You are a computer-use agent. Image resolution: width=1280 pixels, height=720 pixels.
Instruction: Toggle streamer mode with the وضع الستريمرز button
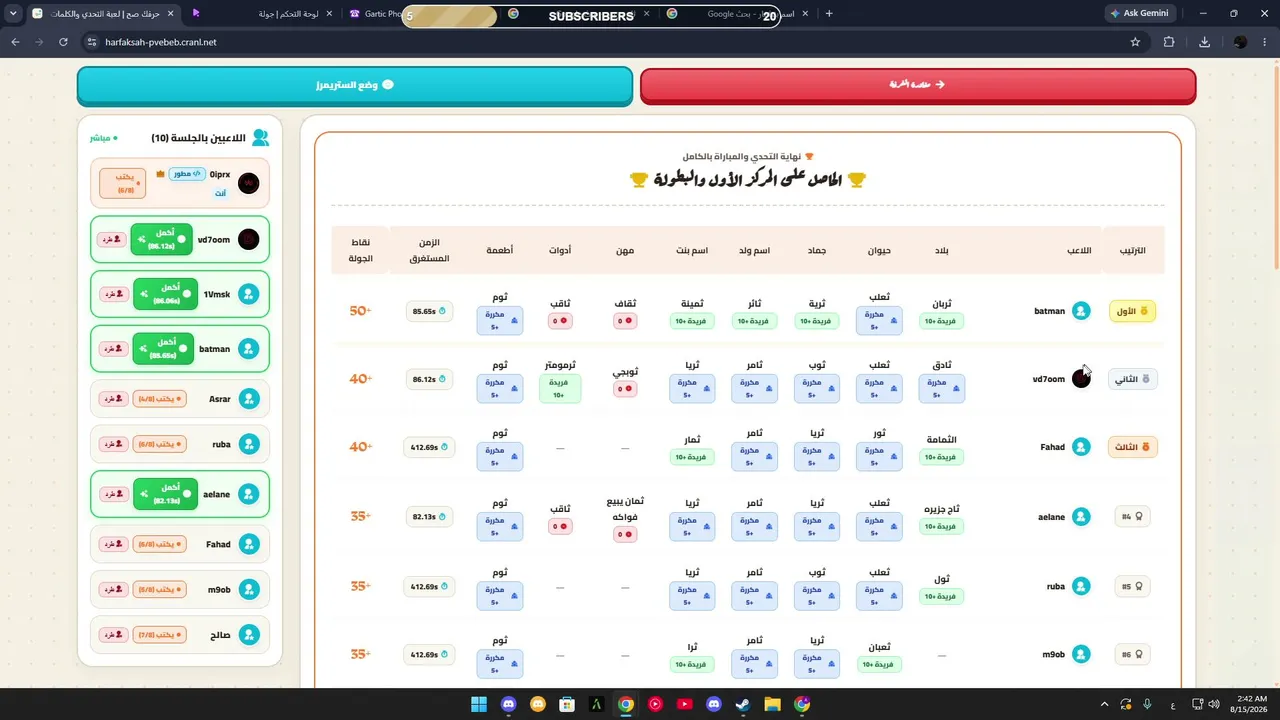pos(355,85)
